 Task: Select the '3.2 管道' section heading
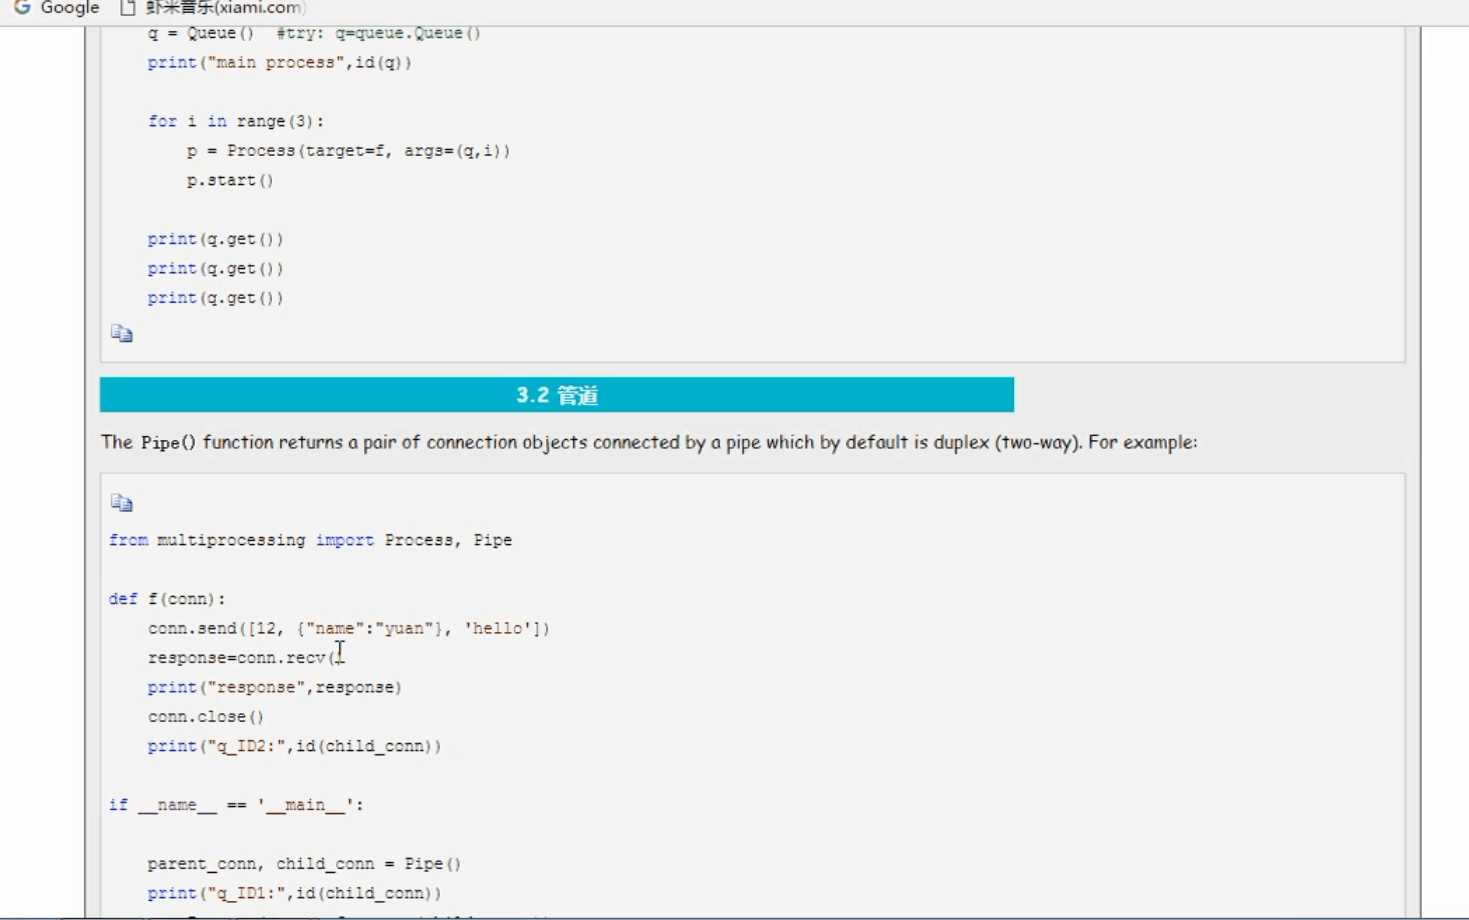(x=557, y=395)
